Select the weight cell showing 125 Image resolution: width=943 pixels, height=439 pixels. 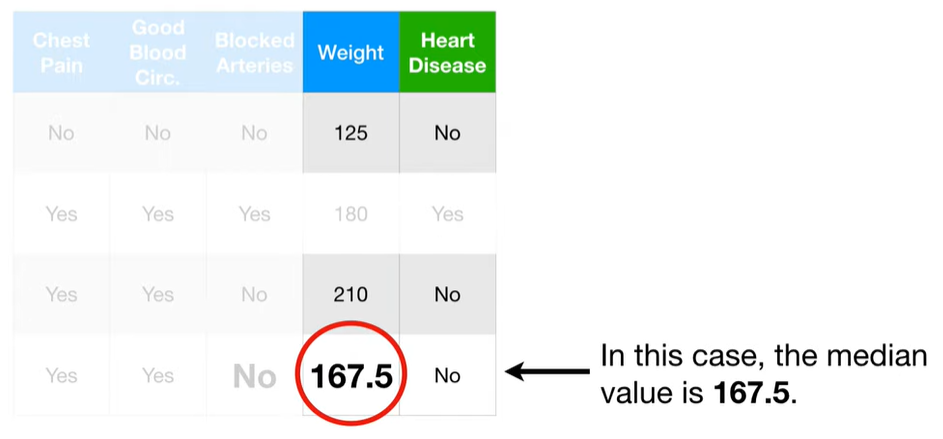point(351,133)
